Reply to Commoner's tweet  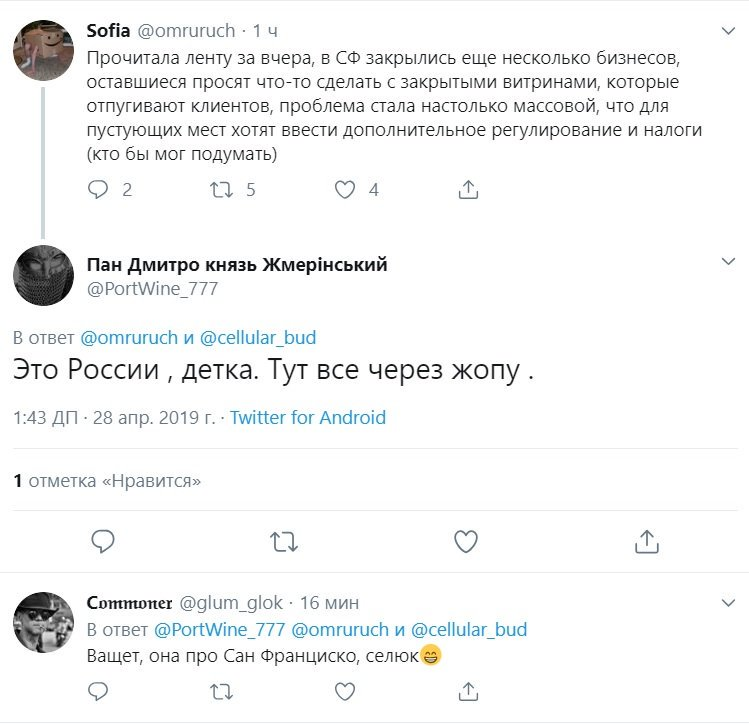[x=99, y=691]
